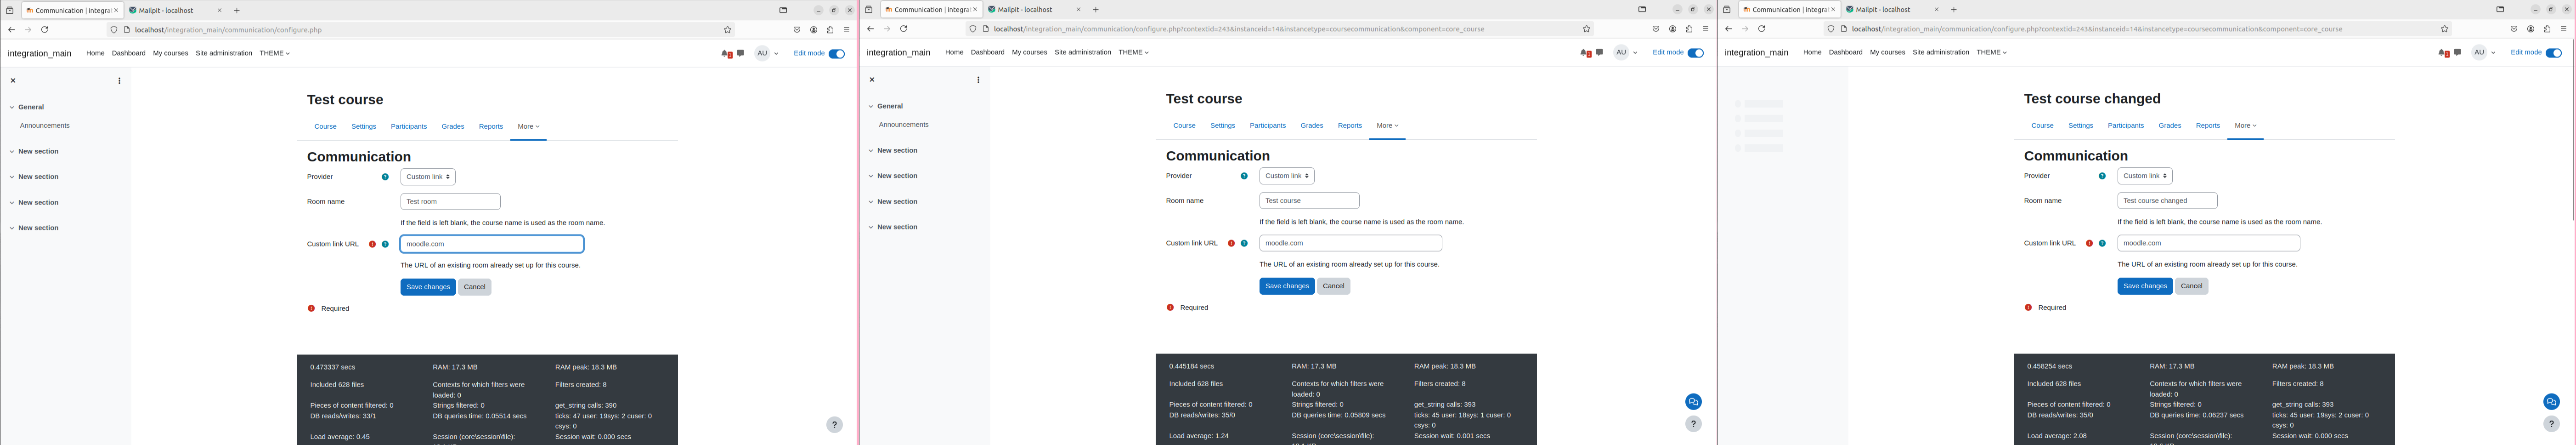Show Custom link URL help in middle window
Viewport: 2576px width, 445px height.
[1244, 243]
